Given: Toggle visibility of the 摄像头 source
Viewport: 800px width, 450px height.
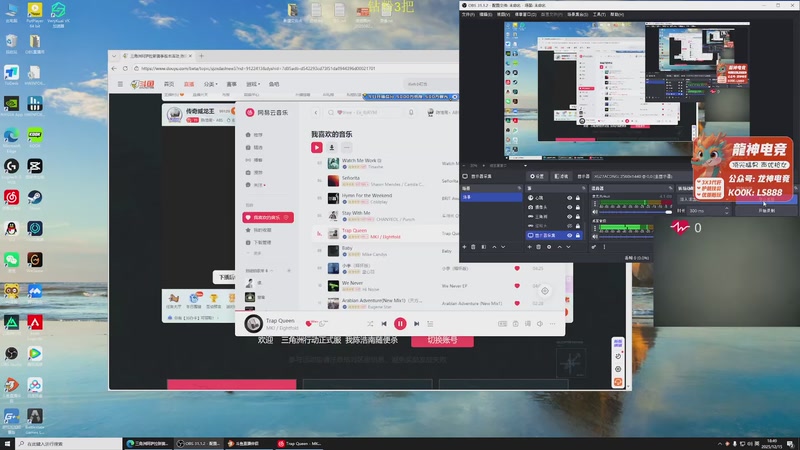Looking at the screenshot, I should point(569,207).
